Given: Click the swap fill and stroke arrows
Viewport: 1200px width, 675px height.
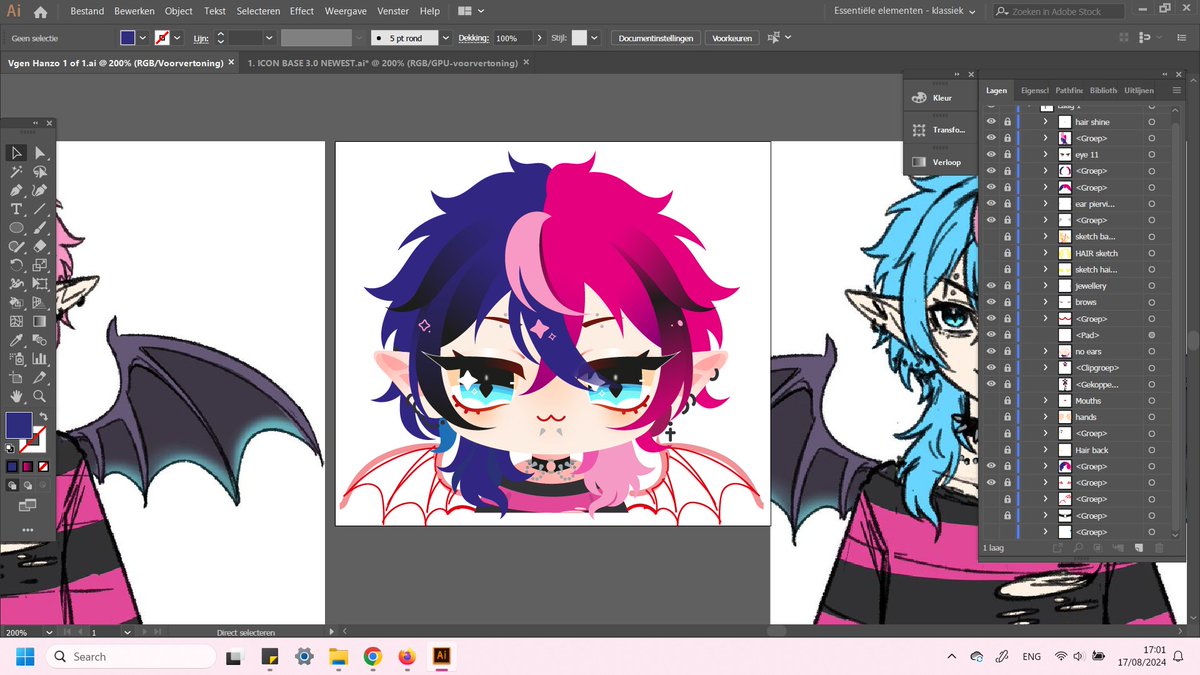Looking at the screenshot, I should [x=44, y=416].
